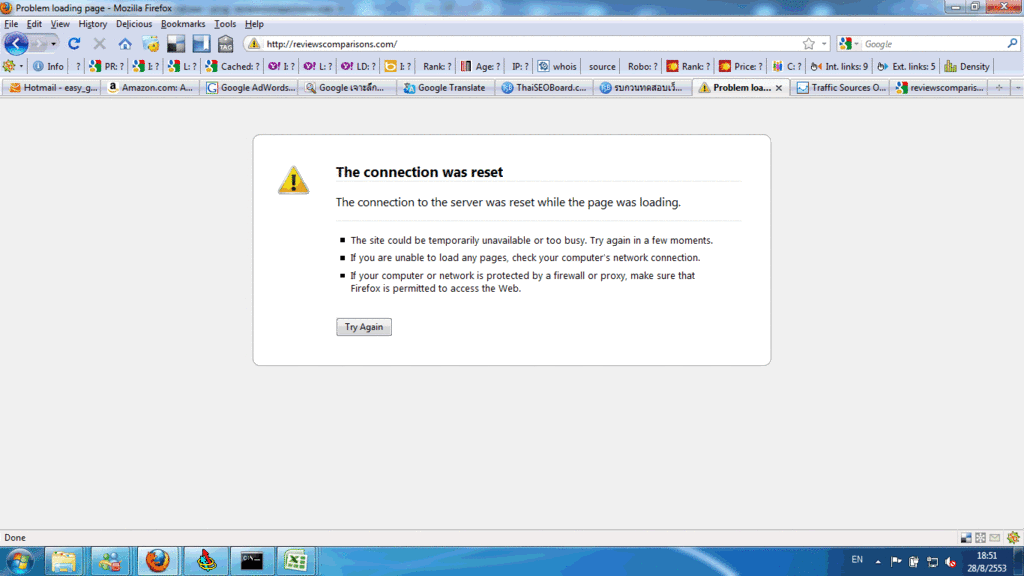Open the whois lookup in SEO toolbar
The height and width of the screenshot is (576, 1024).
coord(558,67)
